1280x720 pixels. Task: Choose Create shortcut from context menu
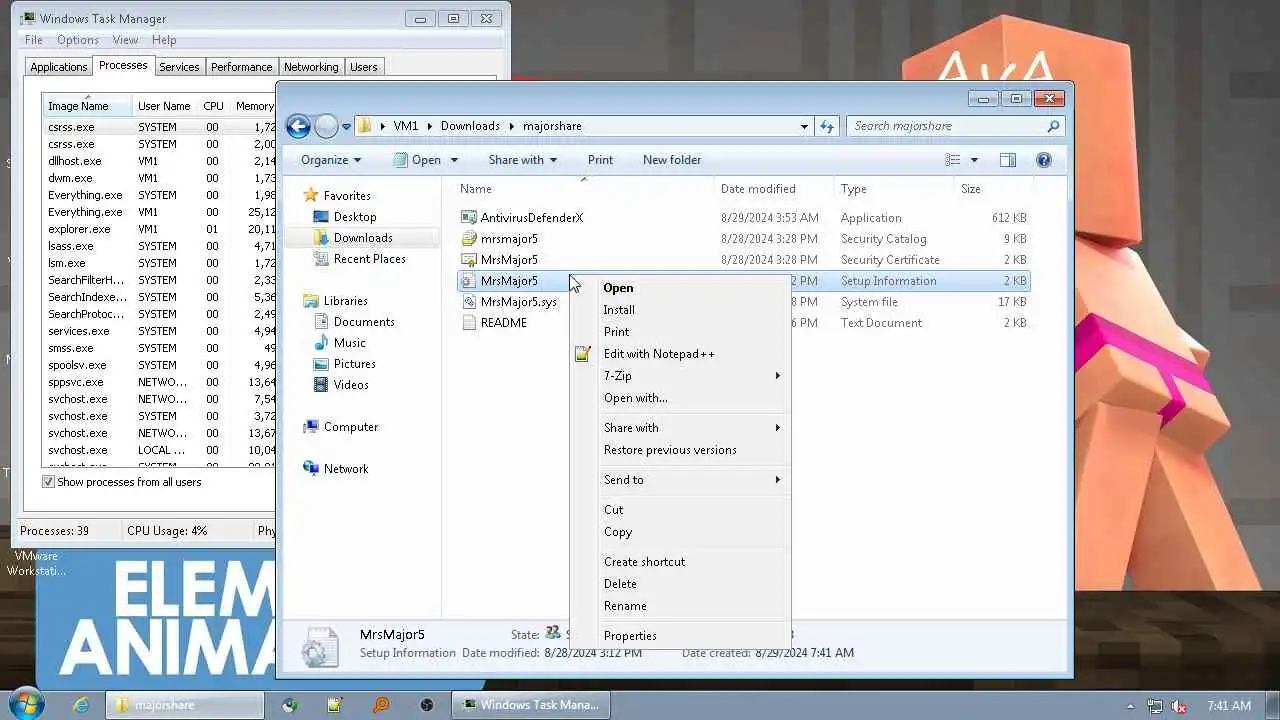tap(644, 562)
